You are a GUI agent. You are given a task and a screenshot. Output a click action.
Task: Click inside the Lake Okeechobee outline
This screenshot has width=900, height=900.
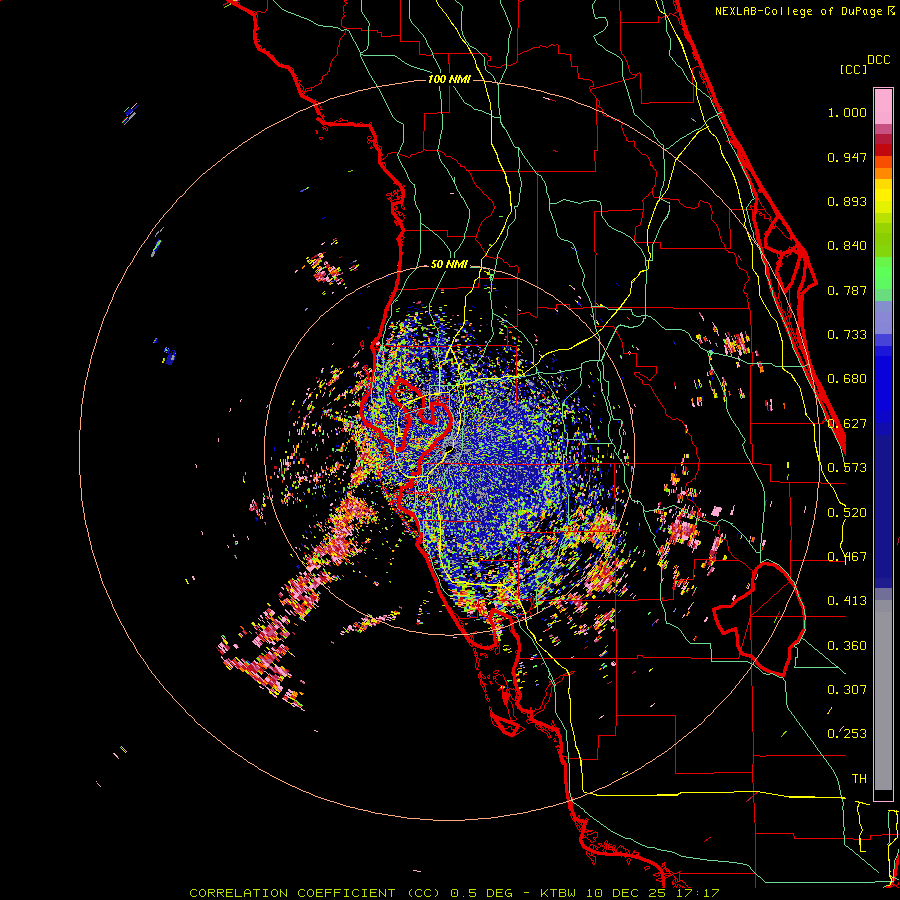pos(769,620)
